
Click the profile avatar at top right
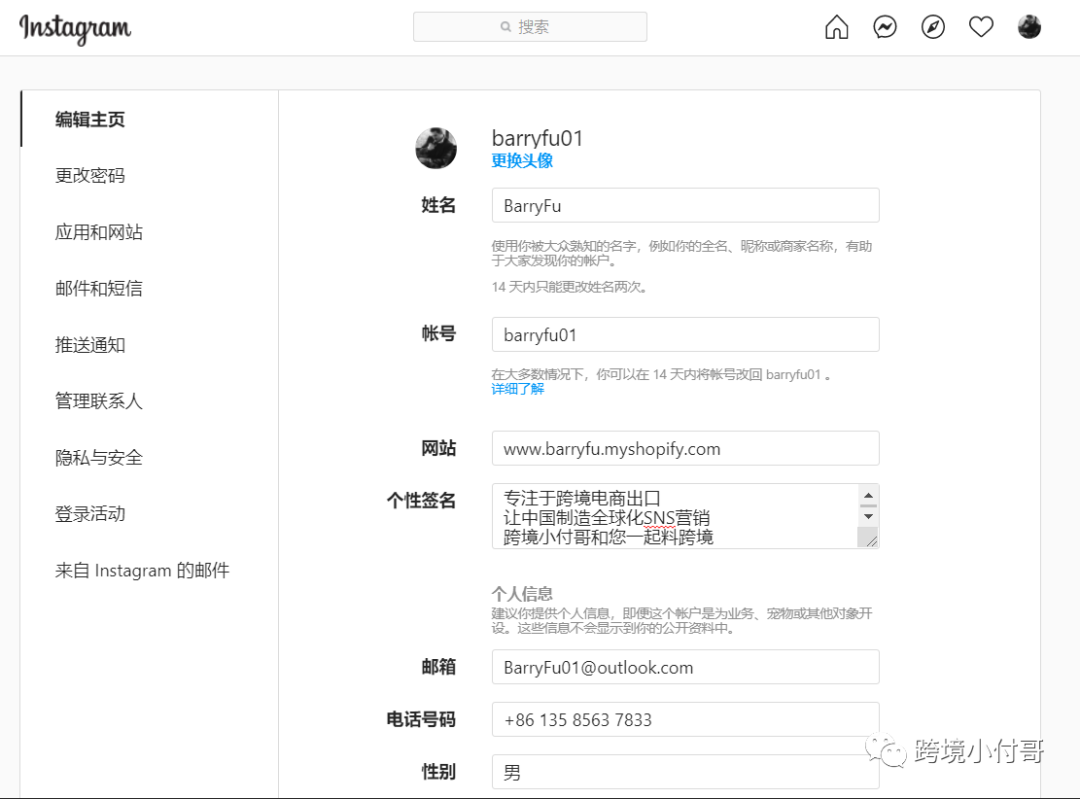coord(1028,27)
